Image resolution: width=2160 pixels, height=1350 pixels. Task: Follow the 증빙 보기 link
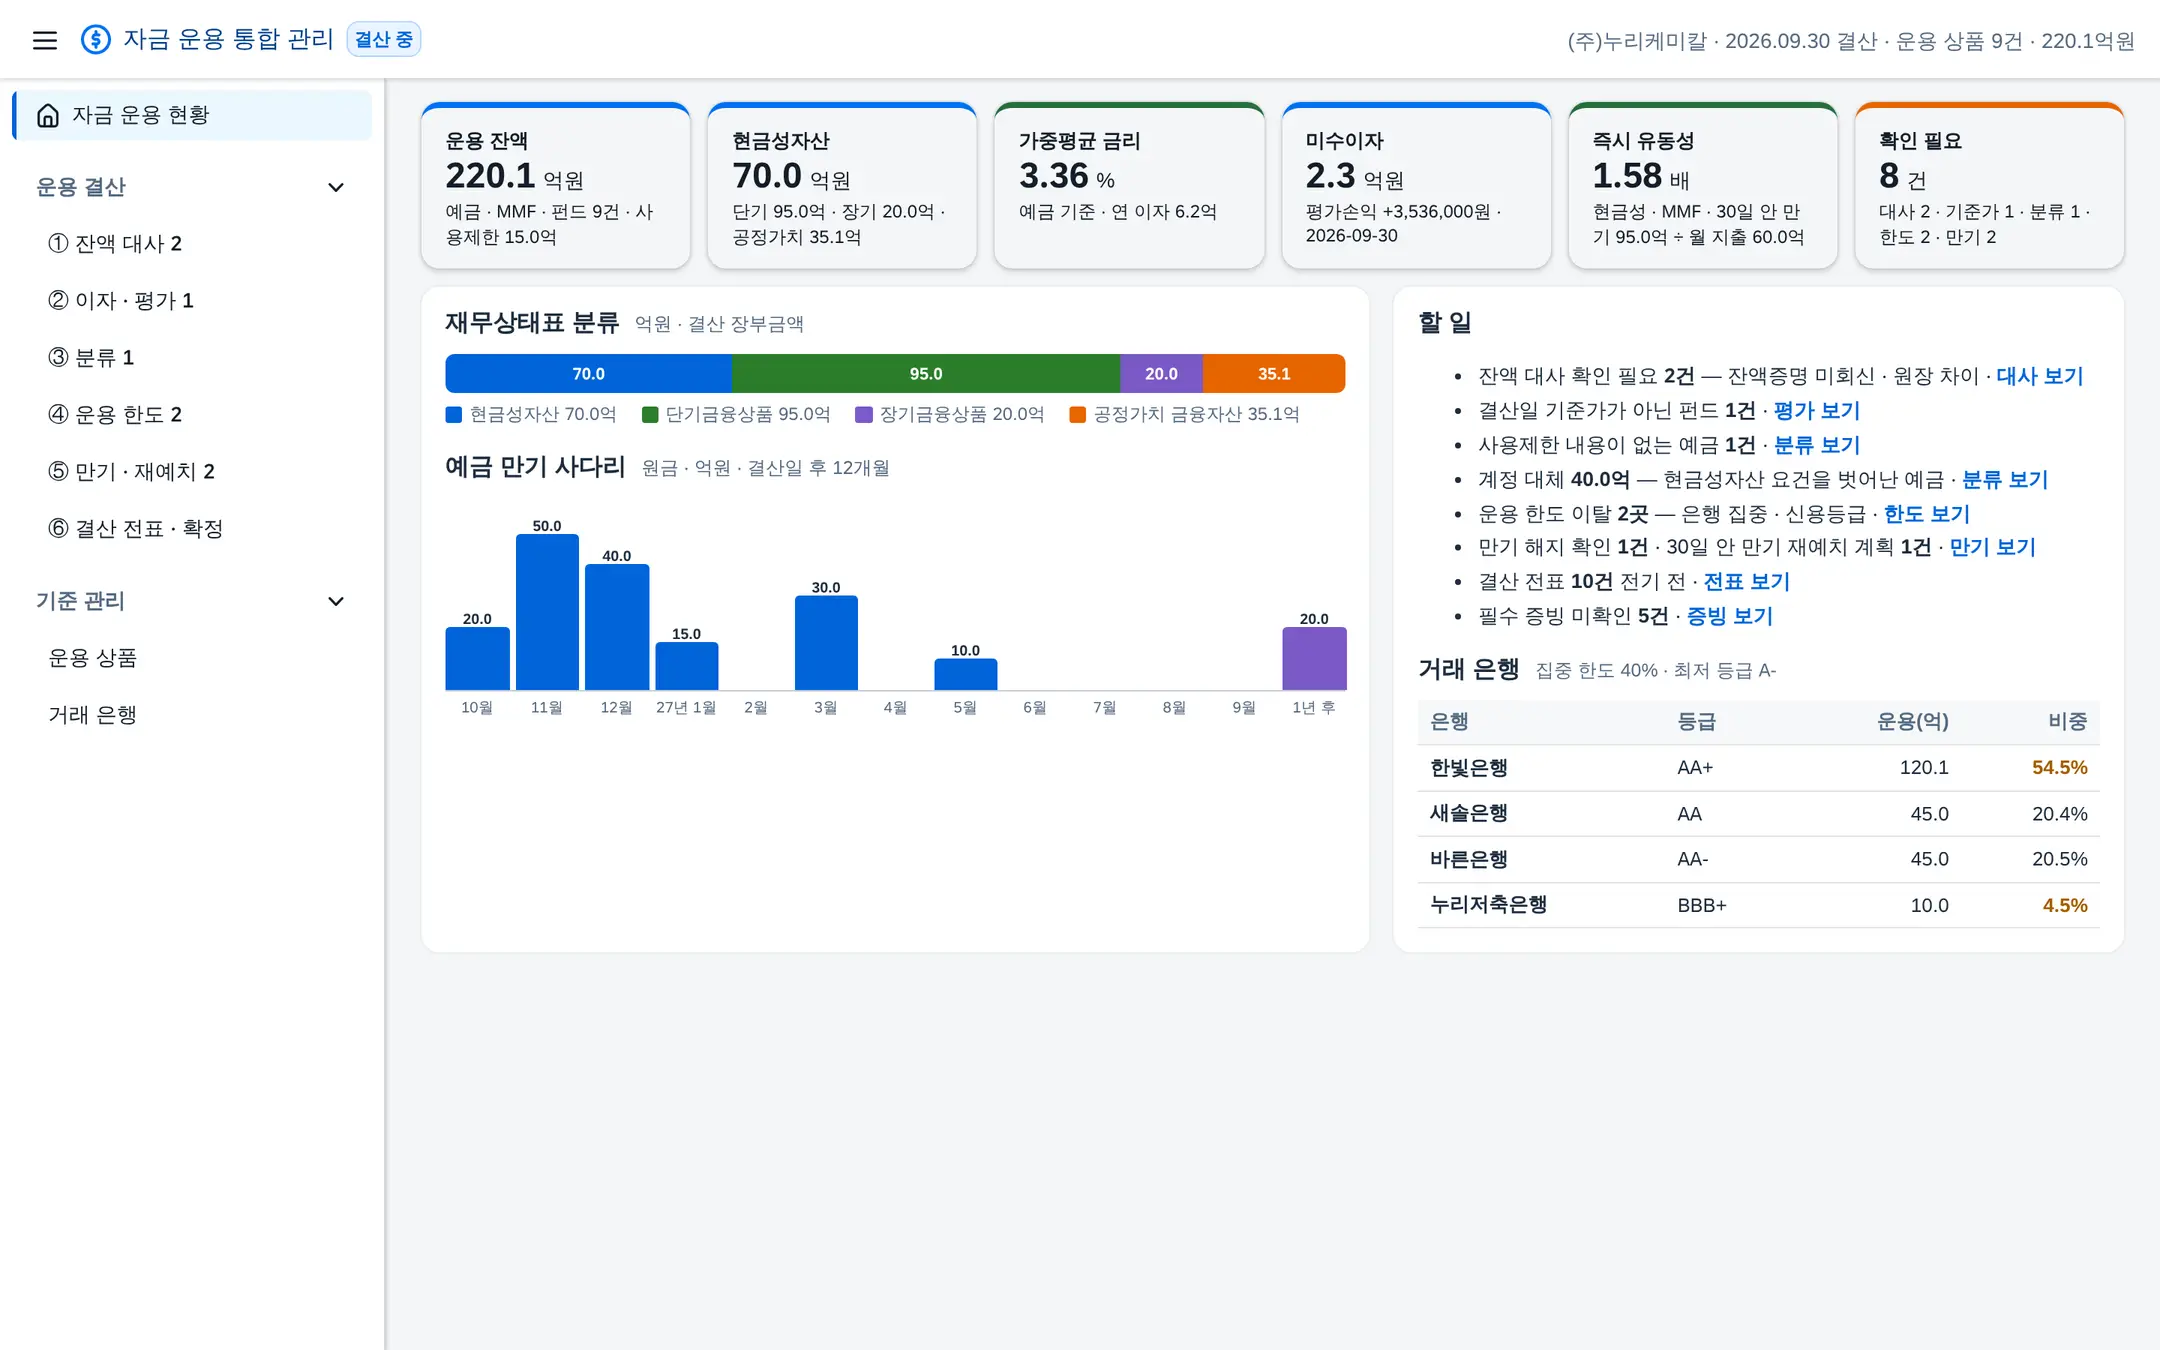pyautogui.click(x=1730, y=617)
